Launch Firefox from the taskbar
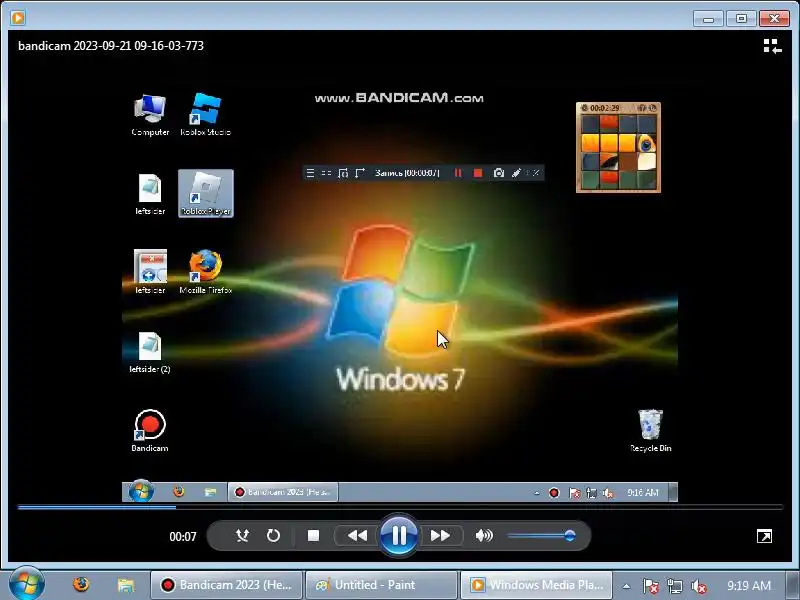The height and width of the screenshot is (600, 800). tap(81, 584)
